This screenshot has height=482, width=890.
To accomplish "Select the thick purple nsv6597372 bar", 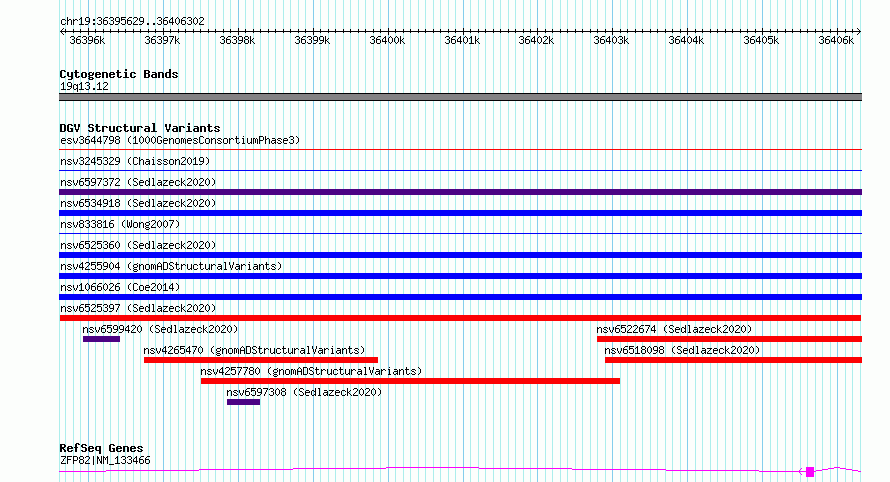I will tap(461, 192).
